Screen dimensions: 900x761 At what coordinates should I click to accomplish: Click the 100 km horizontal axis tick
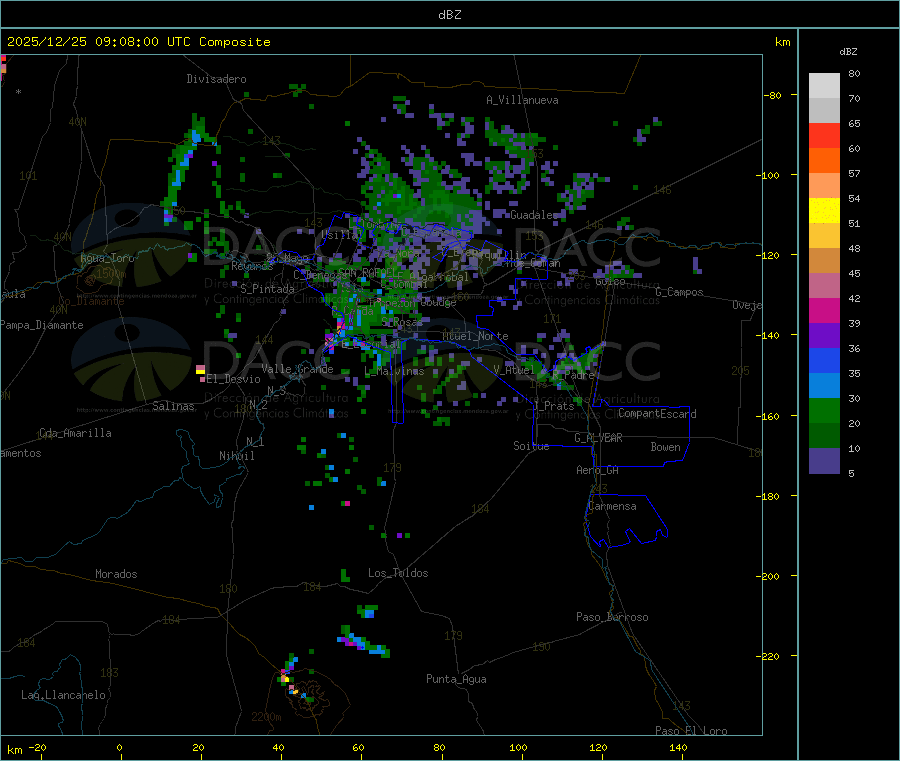(x=518, y=747)
